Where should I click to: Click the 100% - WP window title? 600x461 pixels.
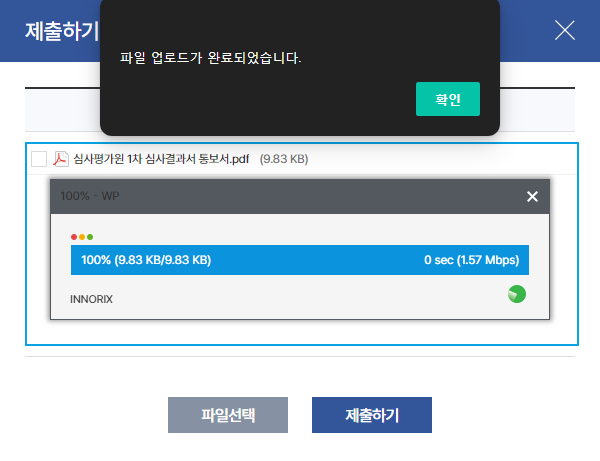point(90,196)
